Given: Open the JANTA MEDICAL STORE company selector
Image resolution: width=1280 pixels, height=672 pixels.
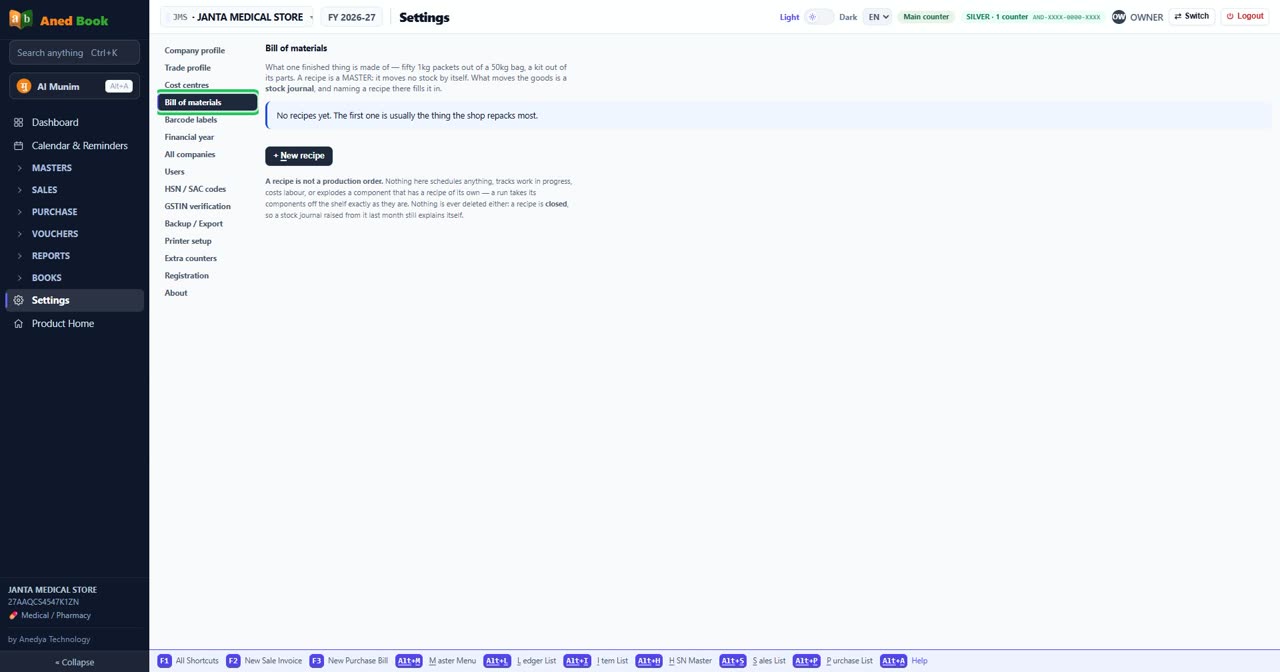Looking at the screenshot, I should (239, 17).
